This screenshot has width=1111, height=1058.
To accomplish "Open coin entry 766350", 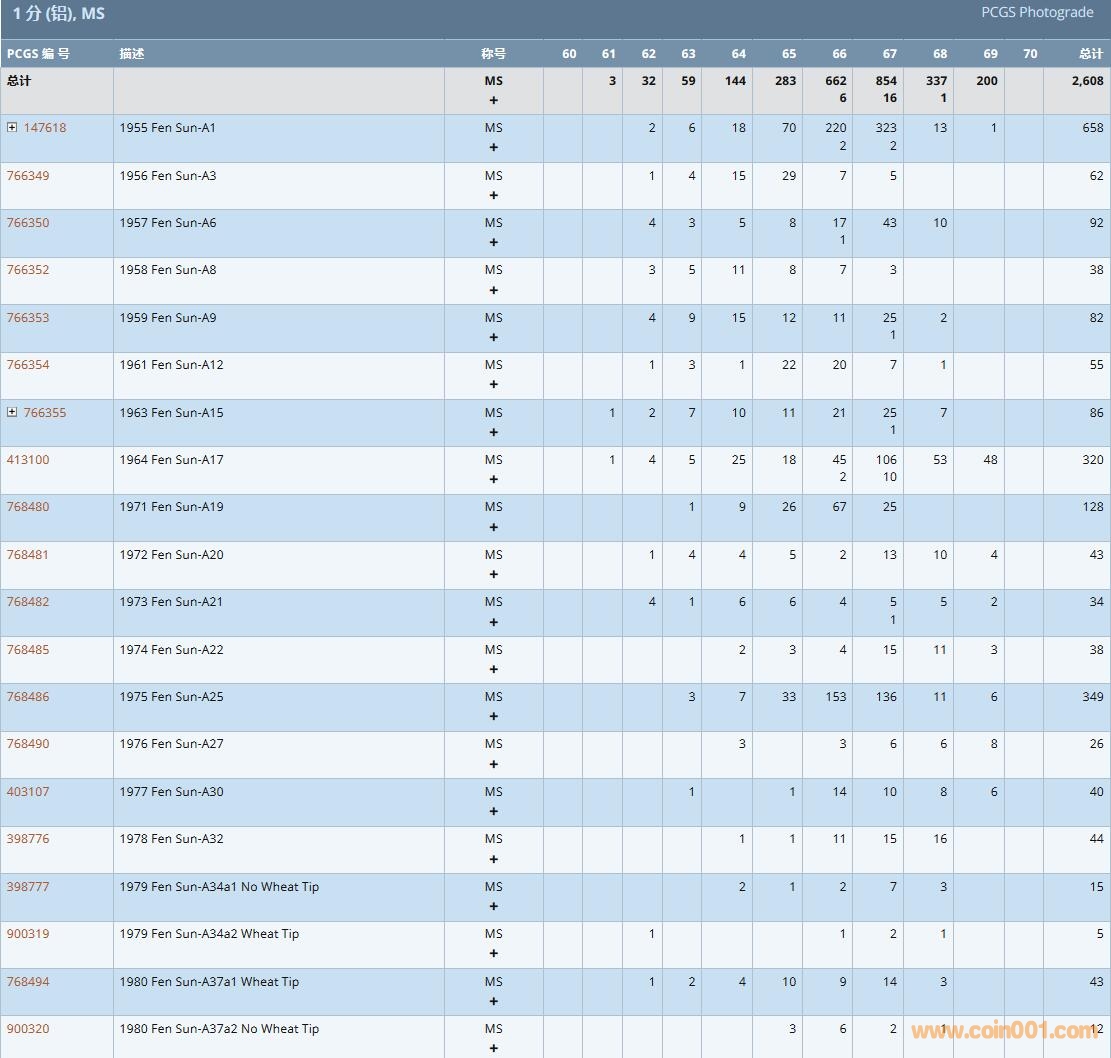I will coord(28,223).
